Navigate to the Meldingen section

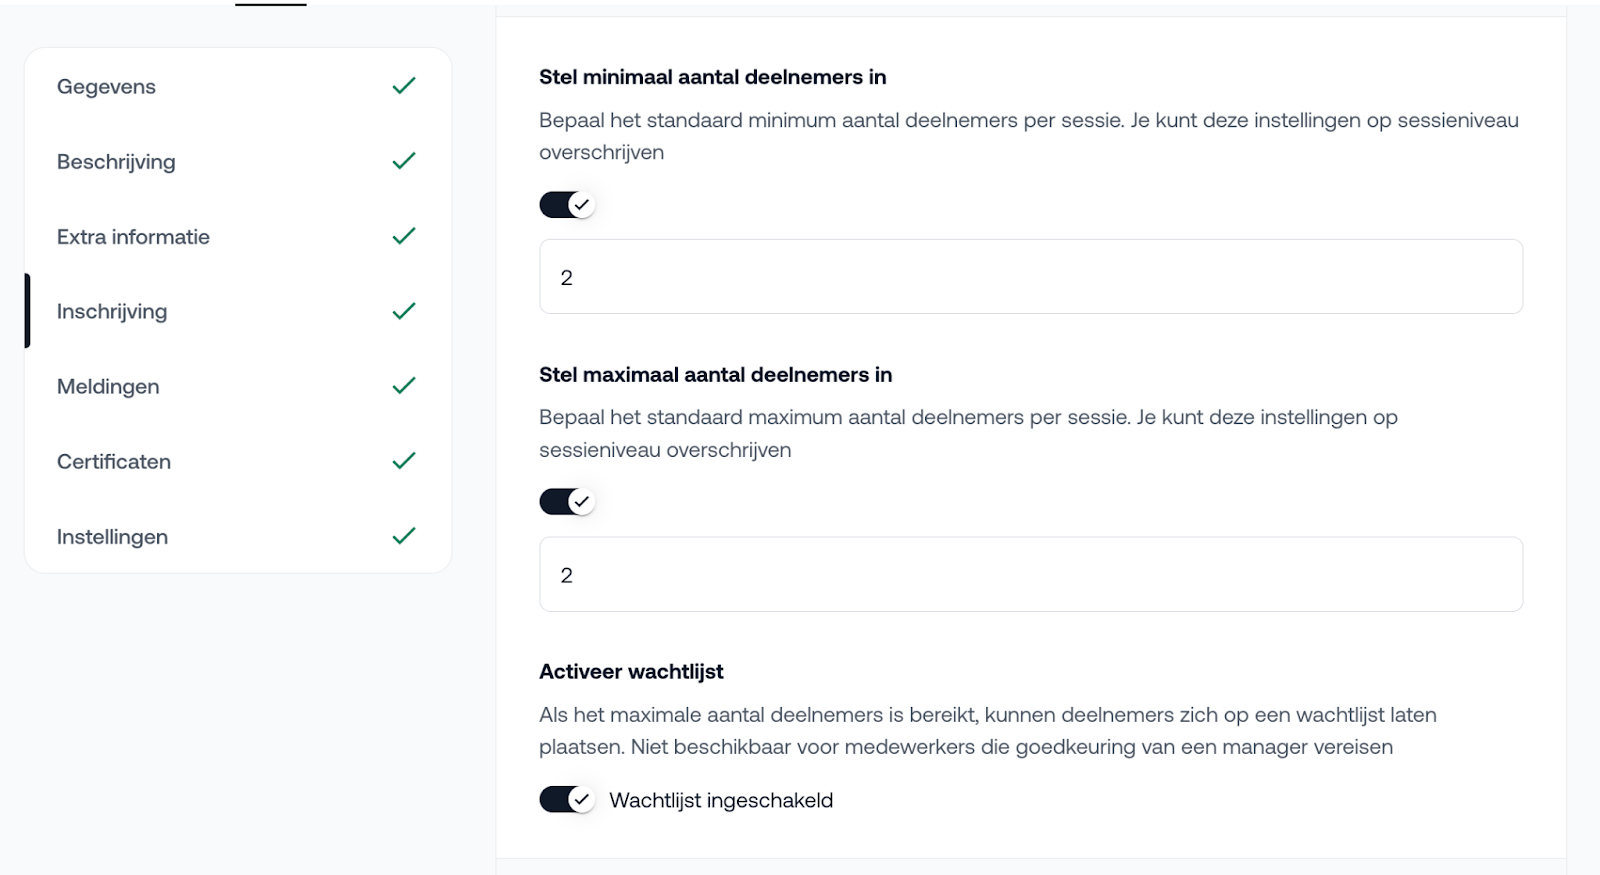108,387
